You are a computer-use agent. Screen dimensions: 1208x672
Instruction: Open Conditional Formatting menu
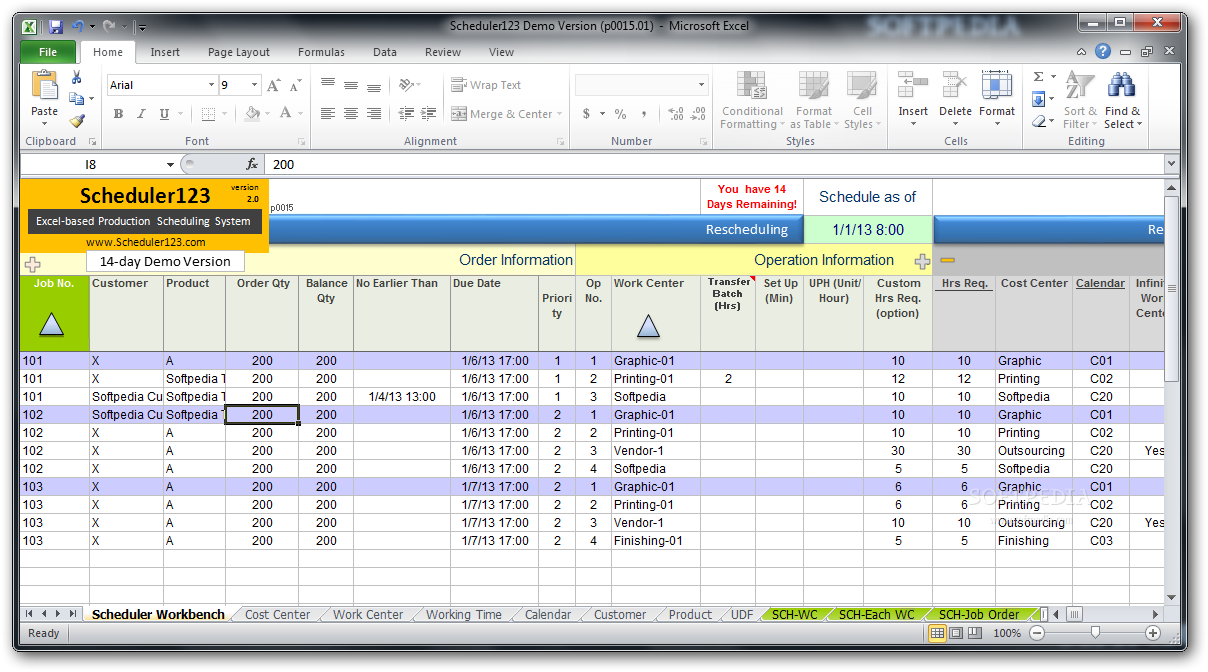pyautogui.click(x=752, y=100)
